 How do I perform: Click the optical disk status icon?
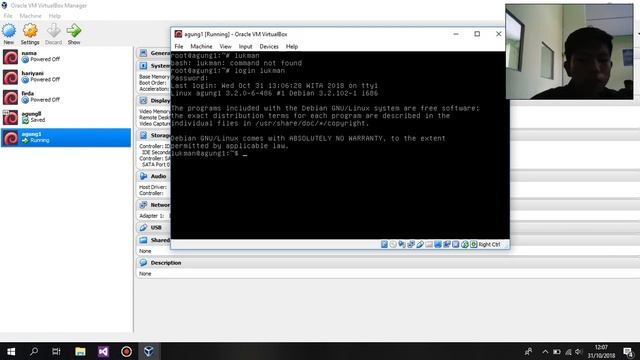393,244
